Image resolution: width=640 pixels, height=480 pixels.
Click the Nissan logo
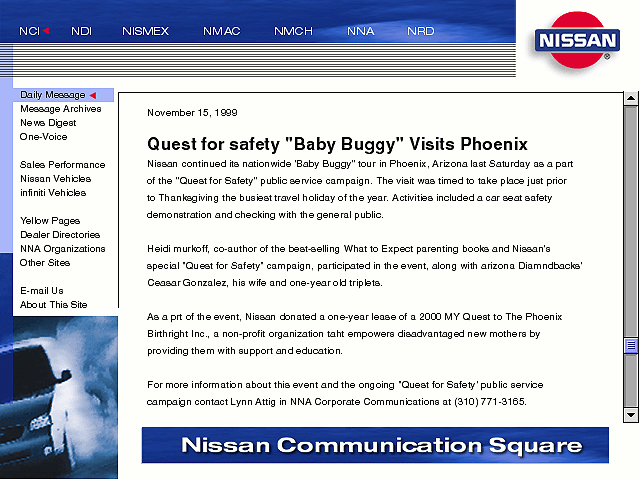577,40
